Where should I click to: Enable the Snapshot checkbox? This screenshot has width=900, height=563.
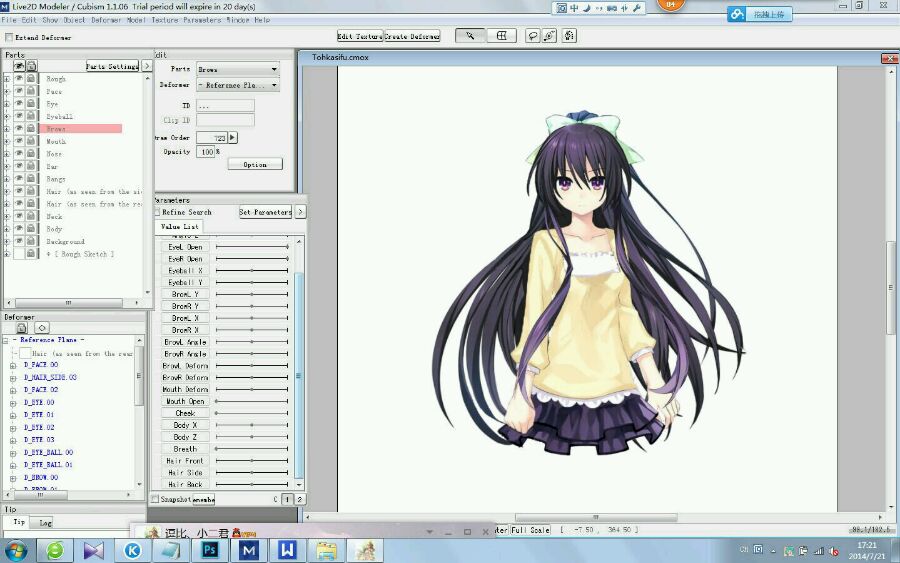(154, 499)
